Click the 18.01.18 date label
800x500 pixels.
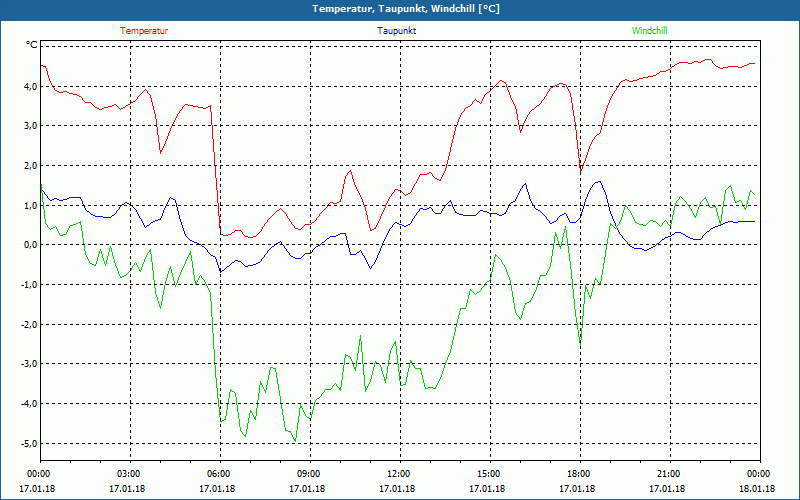tap(757, 488)
